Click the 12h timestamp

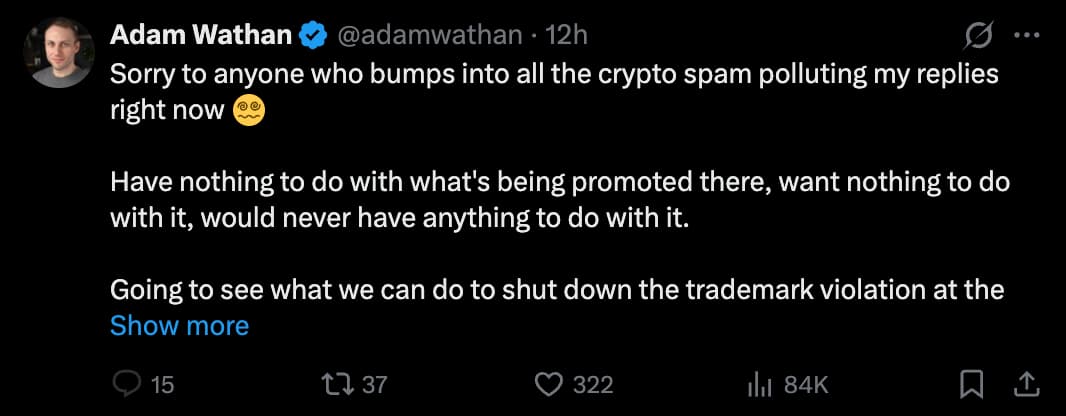point(567,35)
